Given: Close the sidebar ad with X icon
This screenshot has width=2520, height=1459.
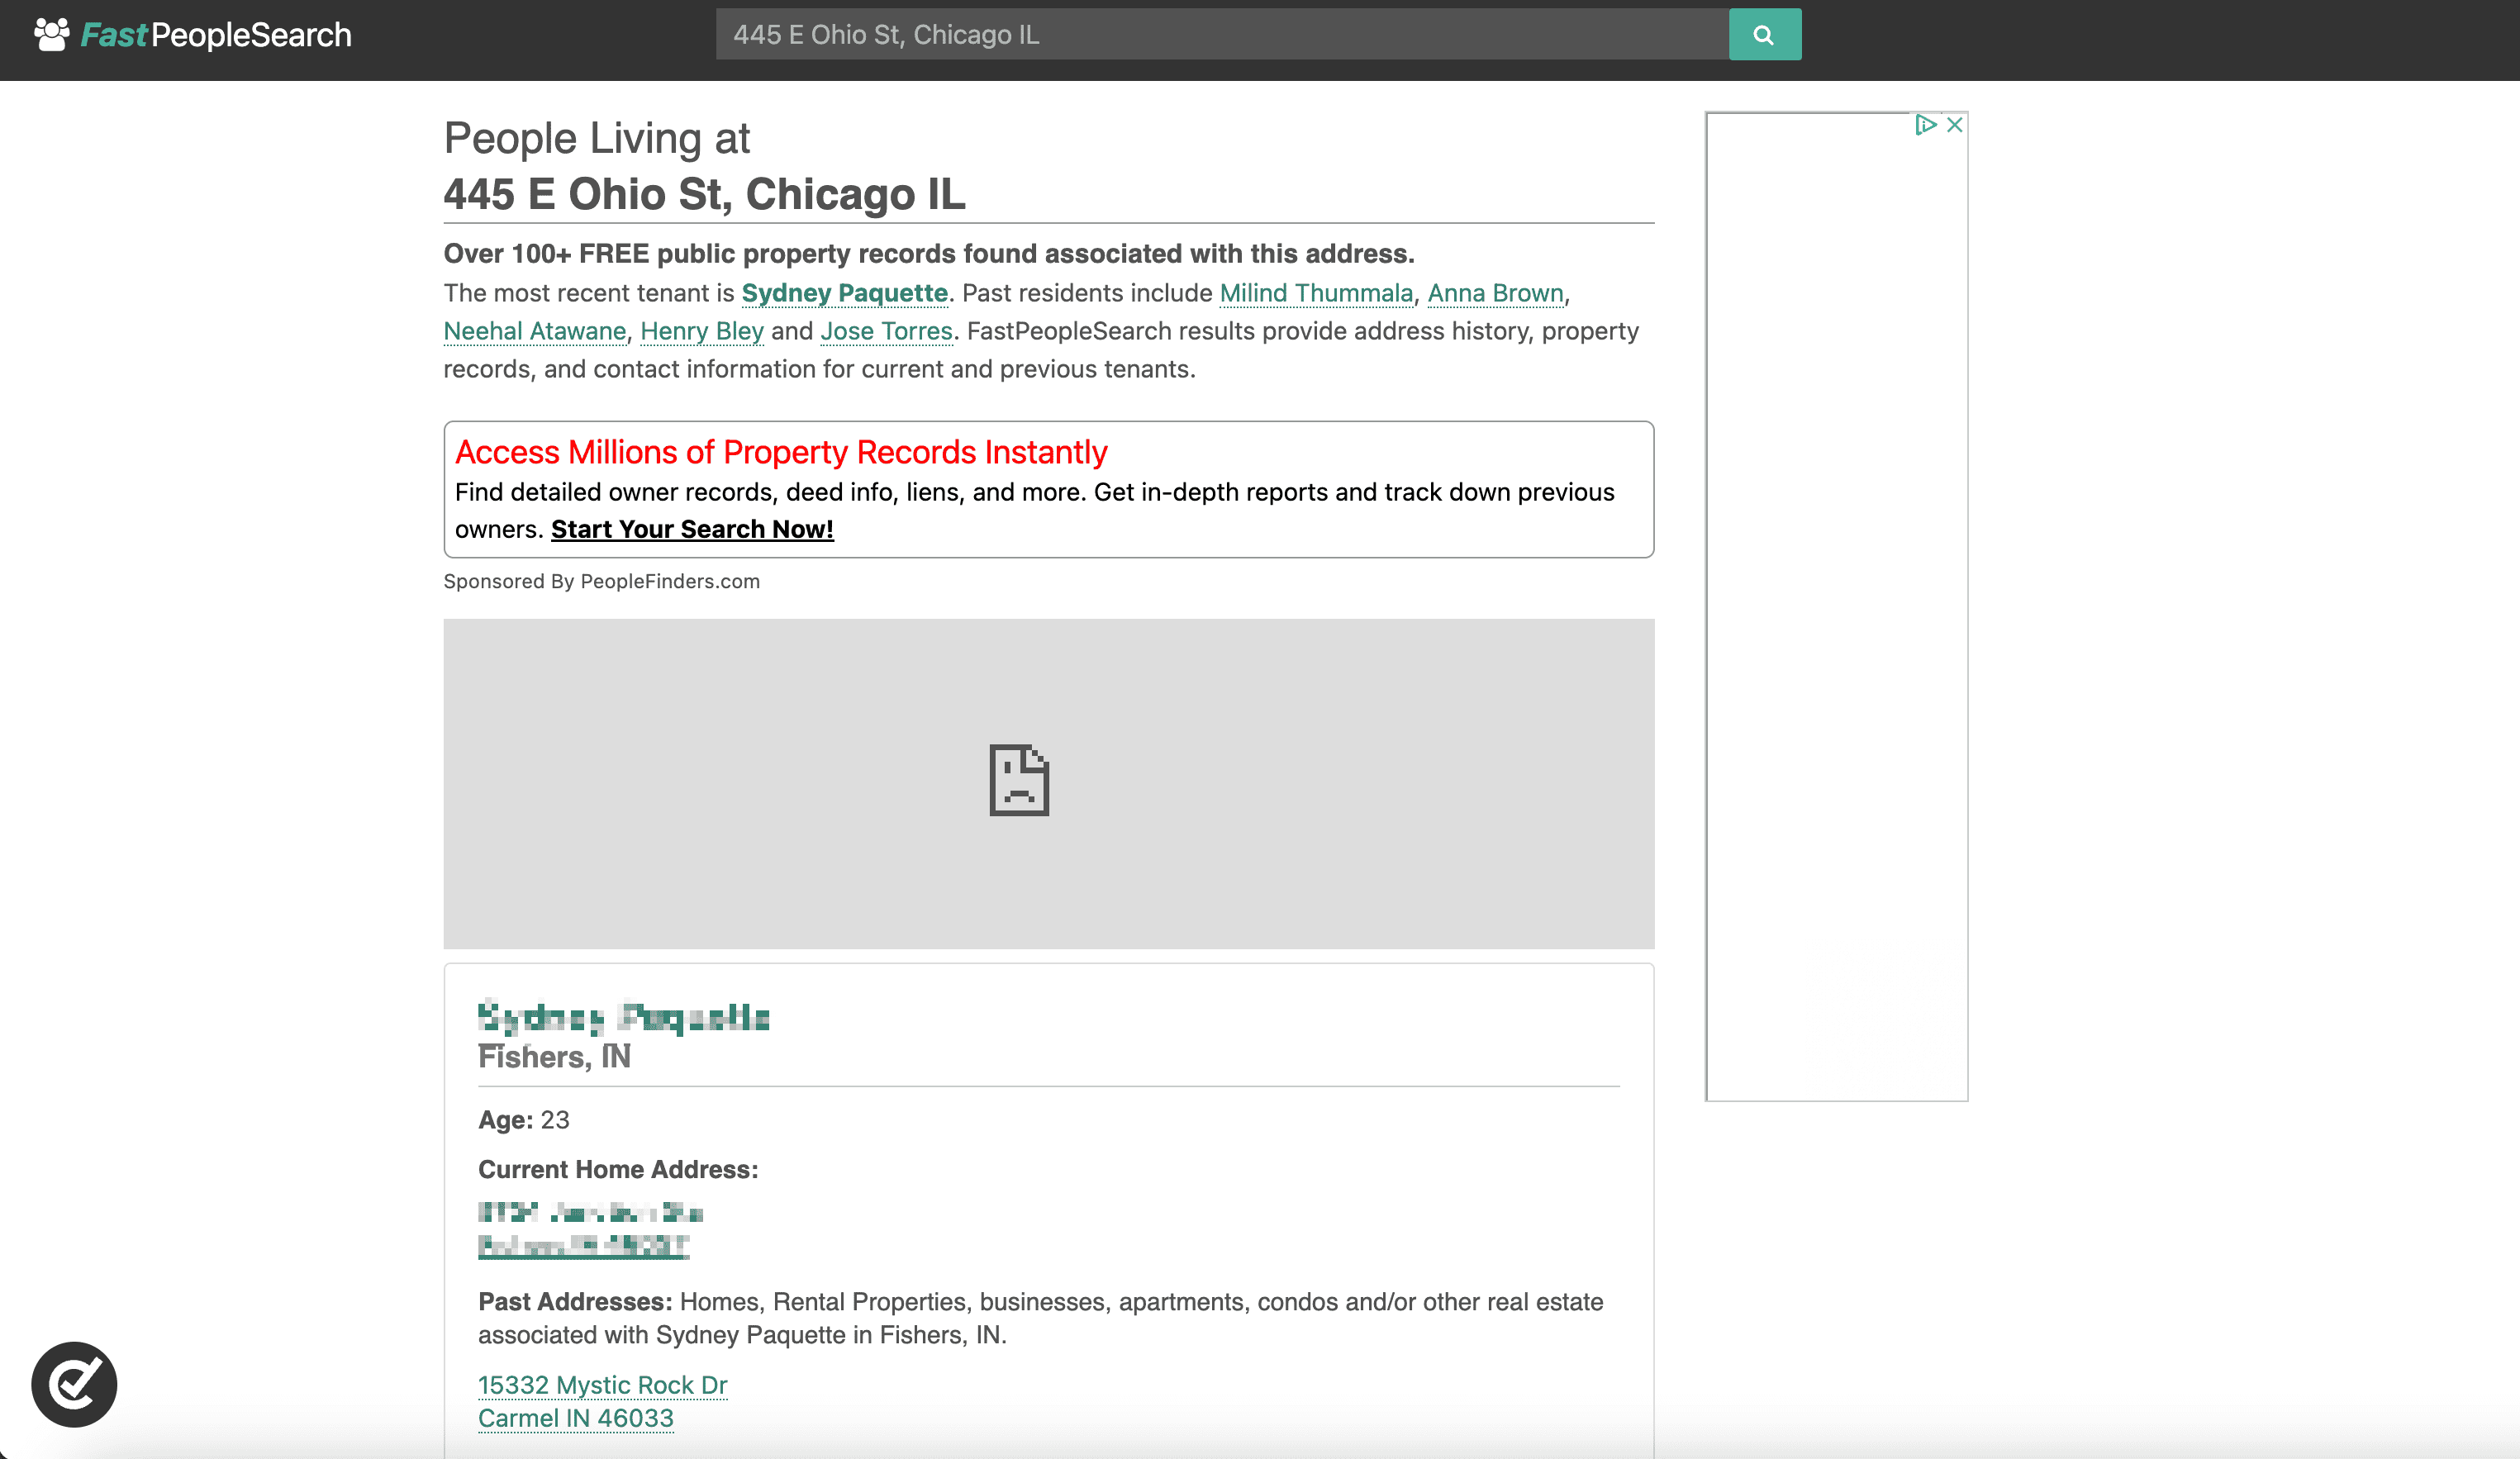Looking at the screenshot, I should (x=1954, y=125).
